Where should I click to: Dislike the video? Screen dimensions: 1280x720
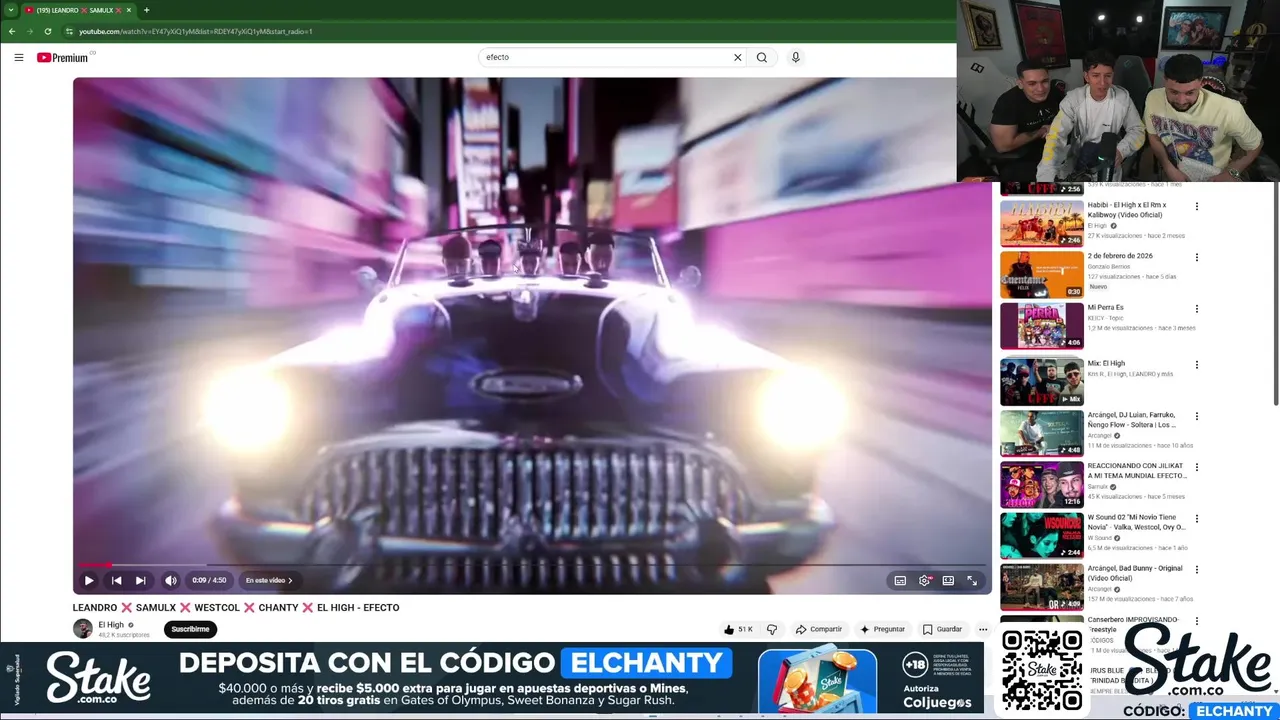771,629
